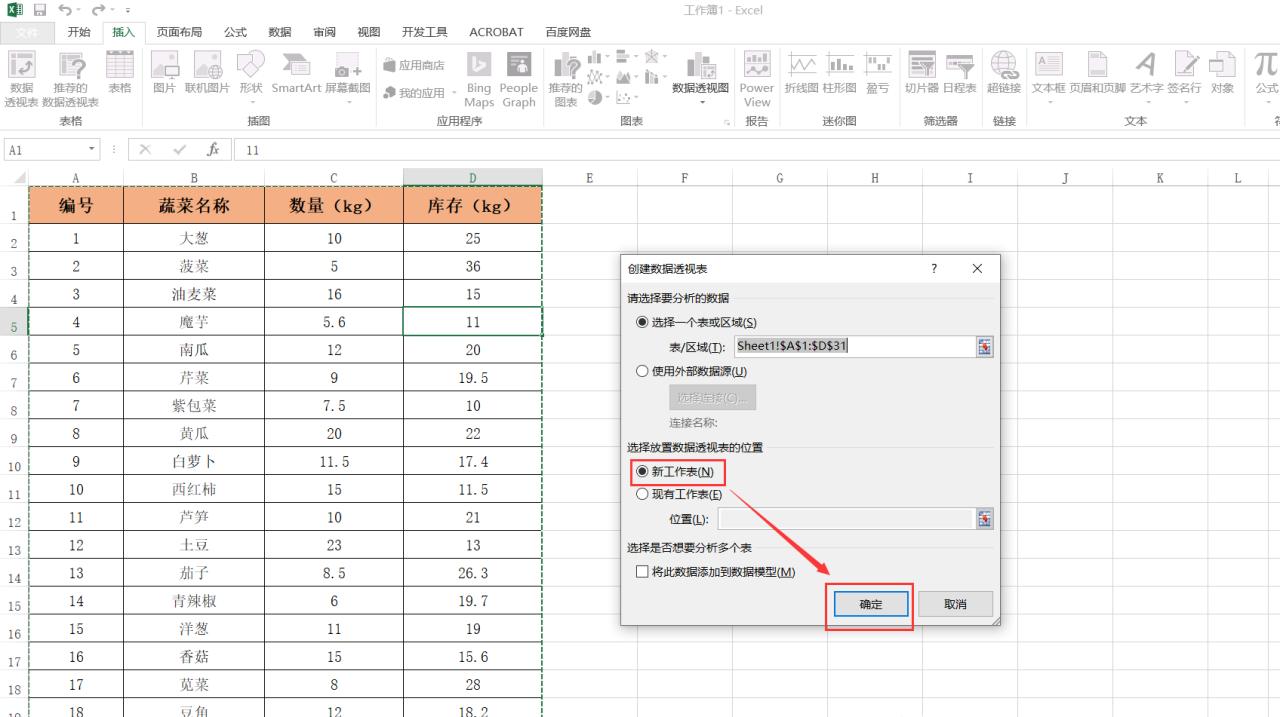Click the Object (对象) icon
The width and height of the screenshot is (1280, 717).
(1222, 72)
